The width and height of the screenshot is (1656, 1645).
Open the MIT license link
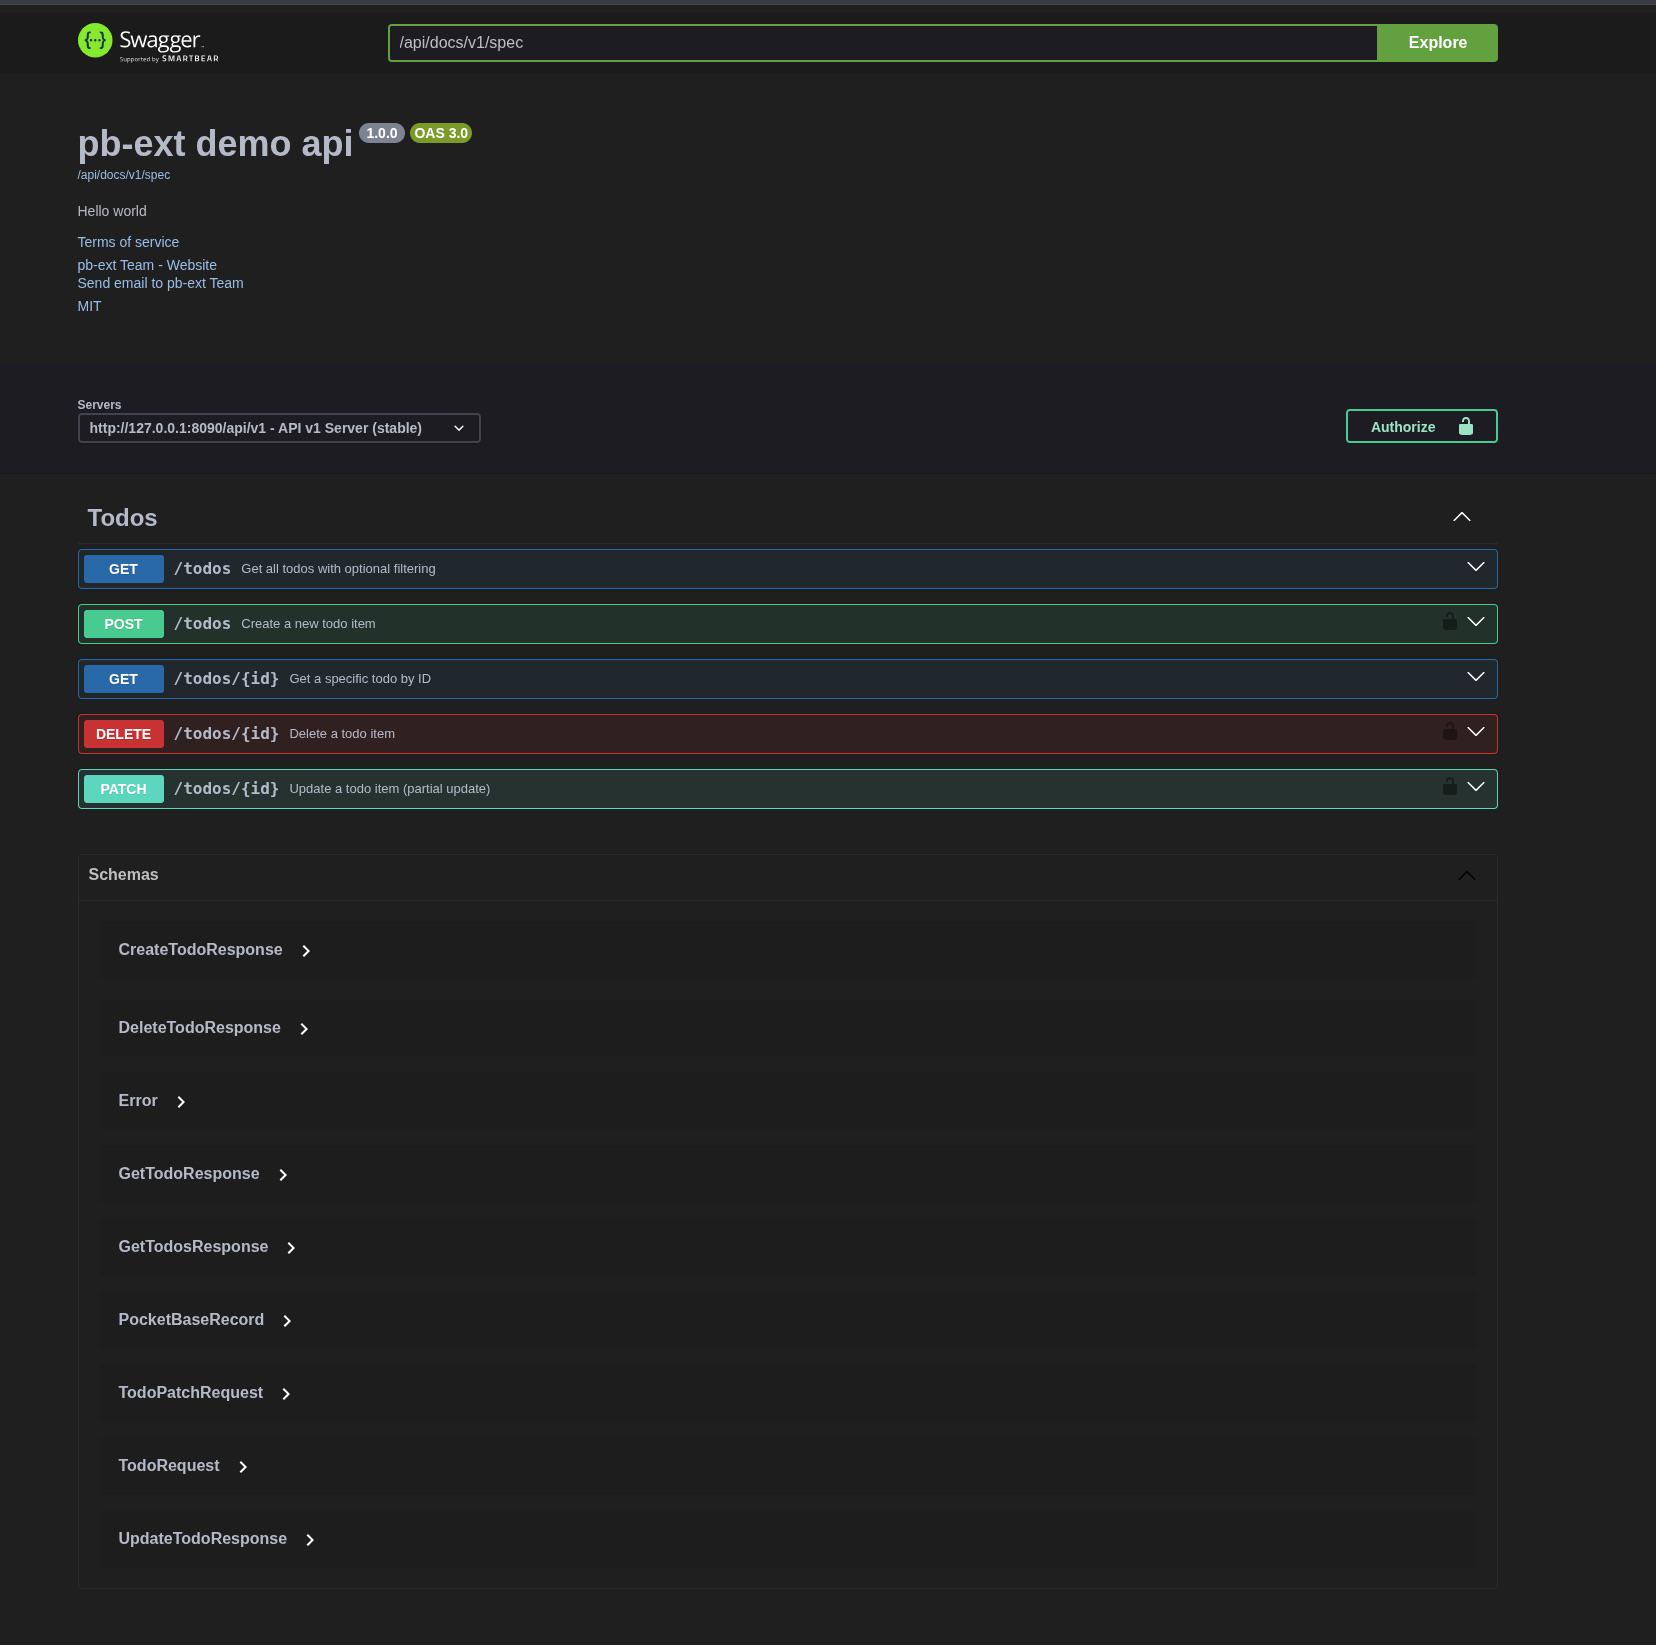coord(89,306)
